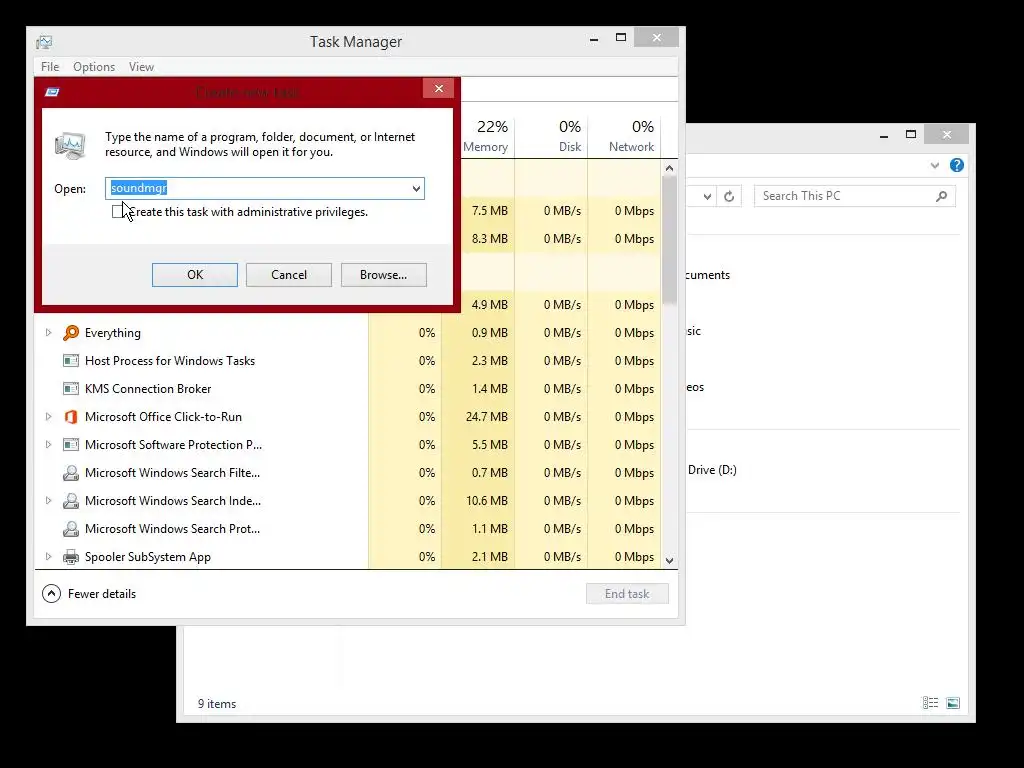Click Microsoft Software Protection process icon
Screen dimensions: 1024x768
click(71, 445)
